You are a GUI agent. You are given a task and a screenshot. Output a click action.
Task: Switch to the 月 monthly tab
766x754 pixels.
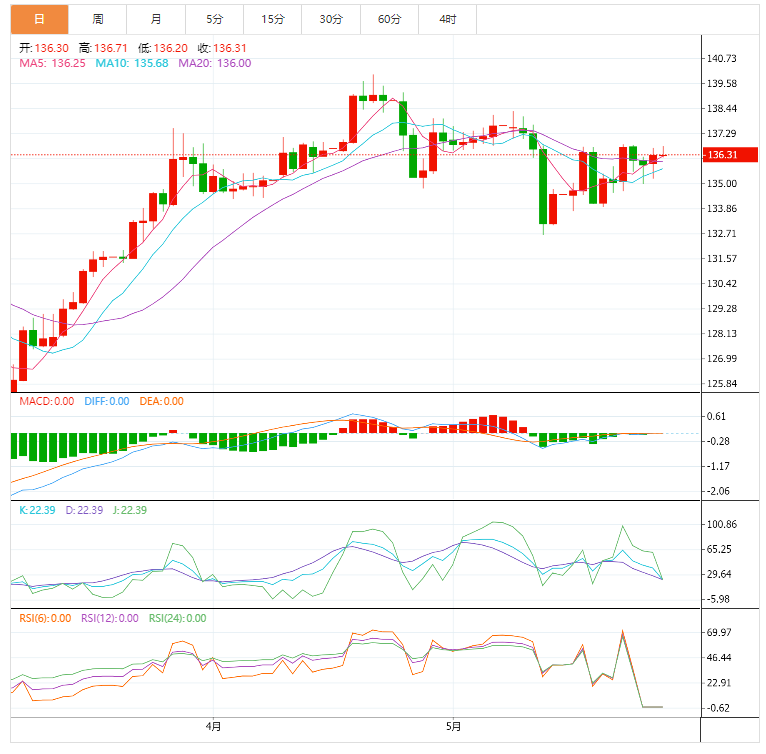(x=156, y=20)
